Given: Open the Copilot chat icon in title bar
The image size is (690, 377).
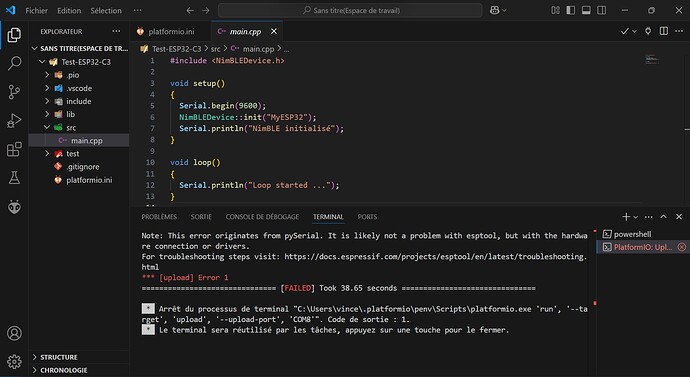Looking at the screenshot, I should click(x=495, y=10).
